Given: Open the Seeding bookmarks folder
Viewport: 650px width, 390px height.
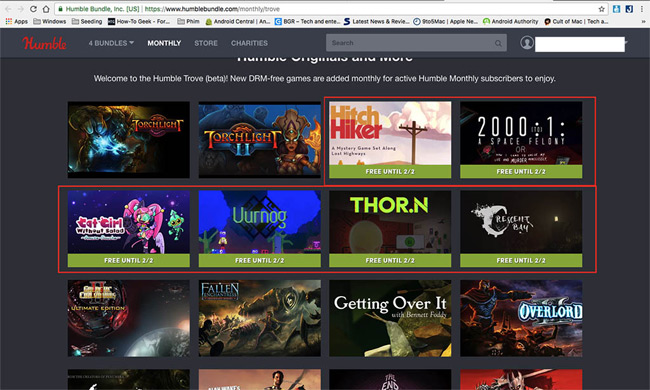Looking at the screenshot, I should (87, 21).
